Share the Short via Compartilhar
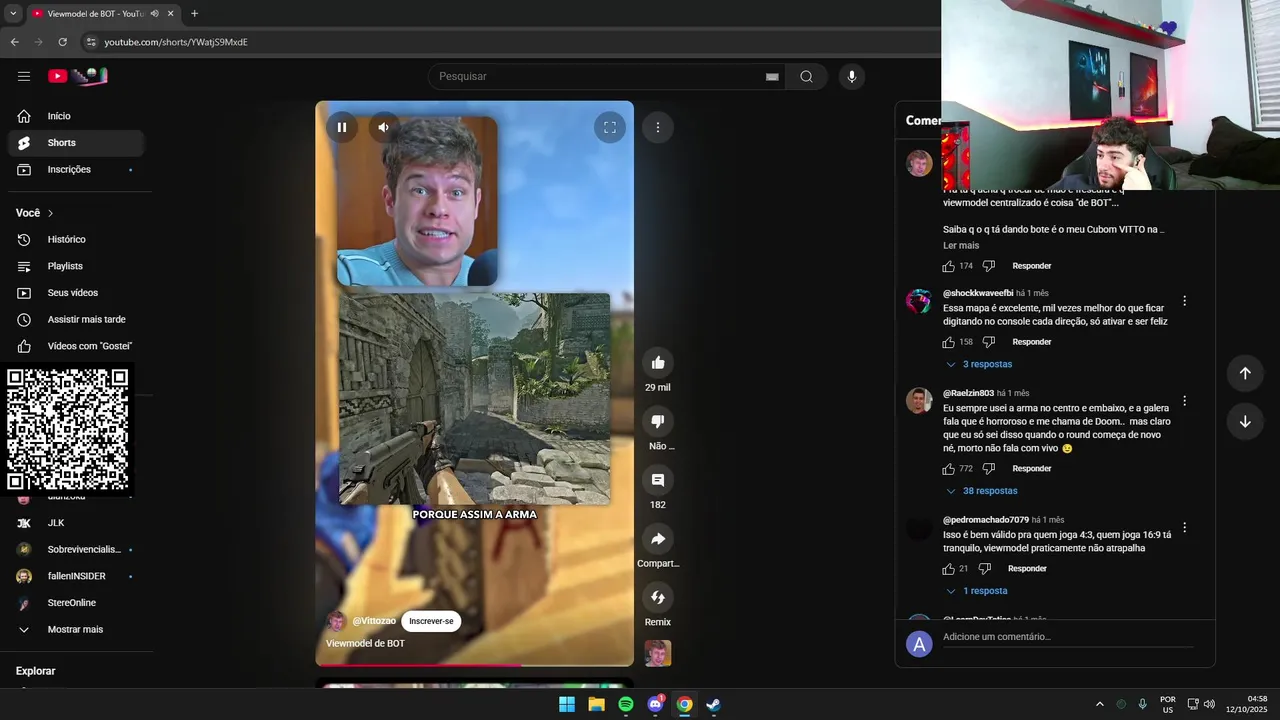Image resolution: width=1280 pixels, height=720 pixels. tap(658, 539)
